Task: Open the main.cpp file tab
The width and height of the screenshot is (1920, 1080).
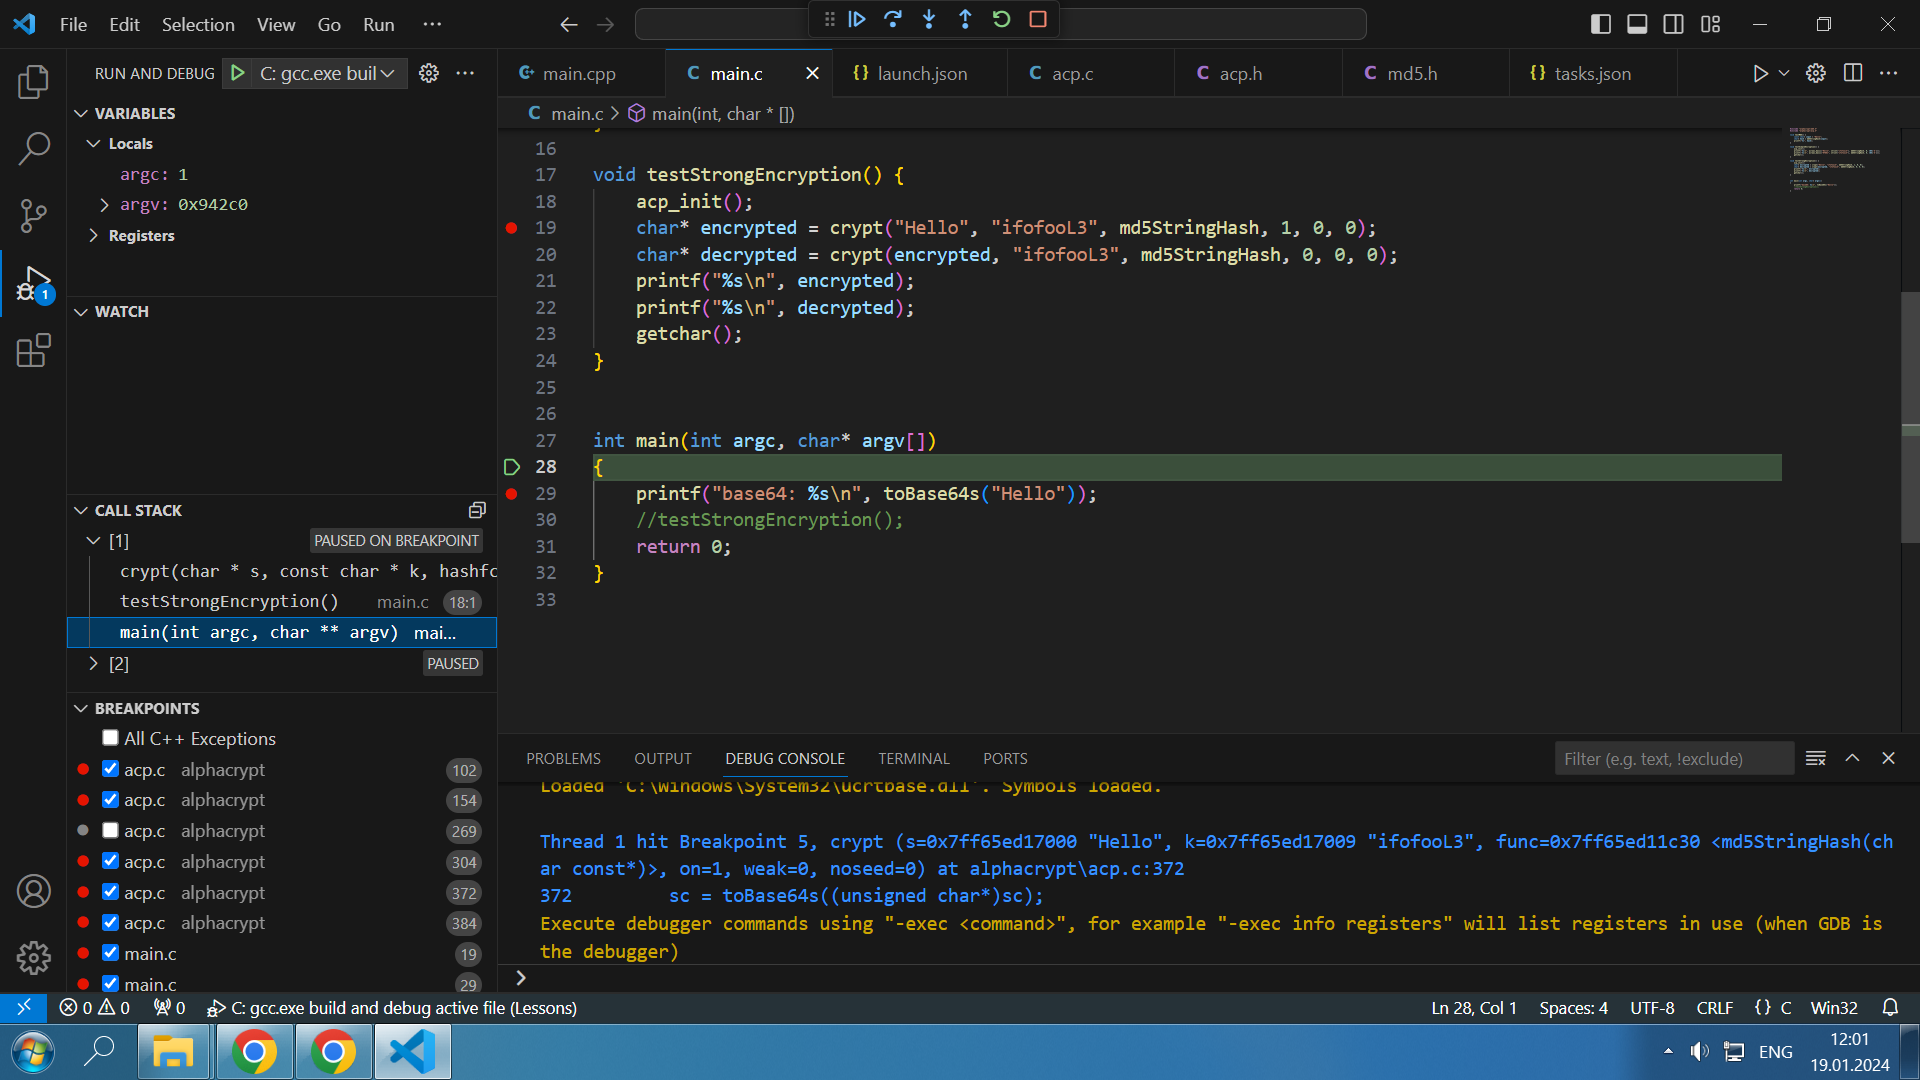Action: click(580, 74)
